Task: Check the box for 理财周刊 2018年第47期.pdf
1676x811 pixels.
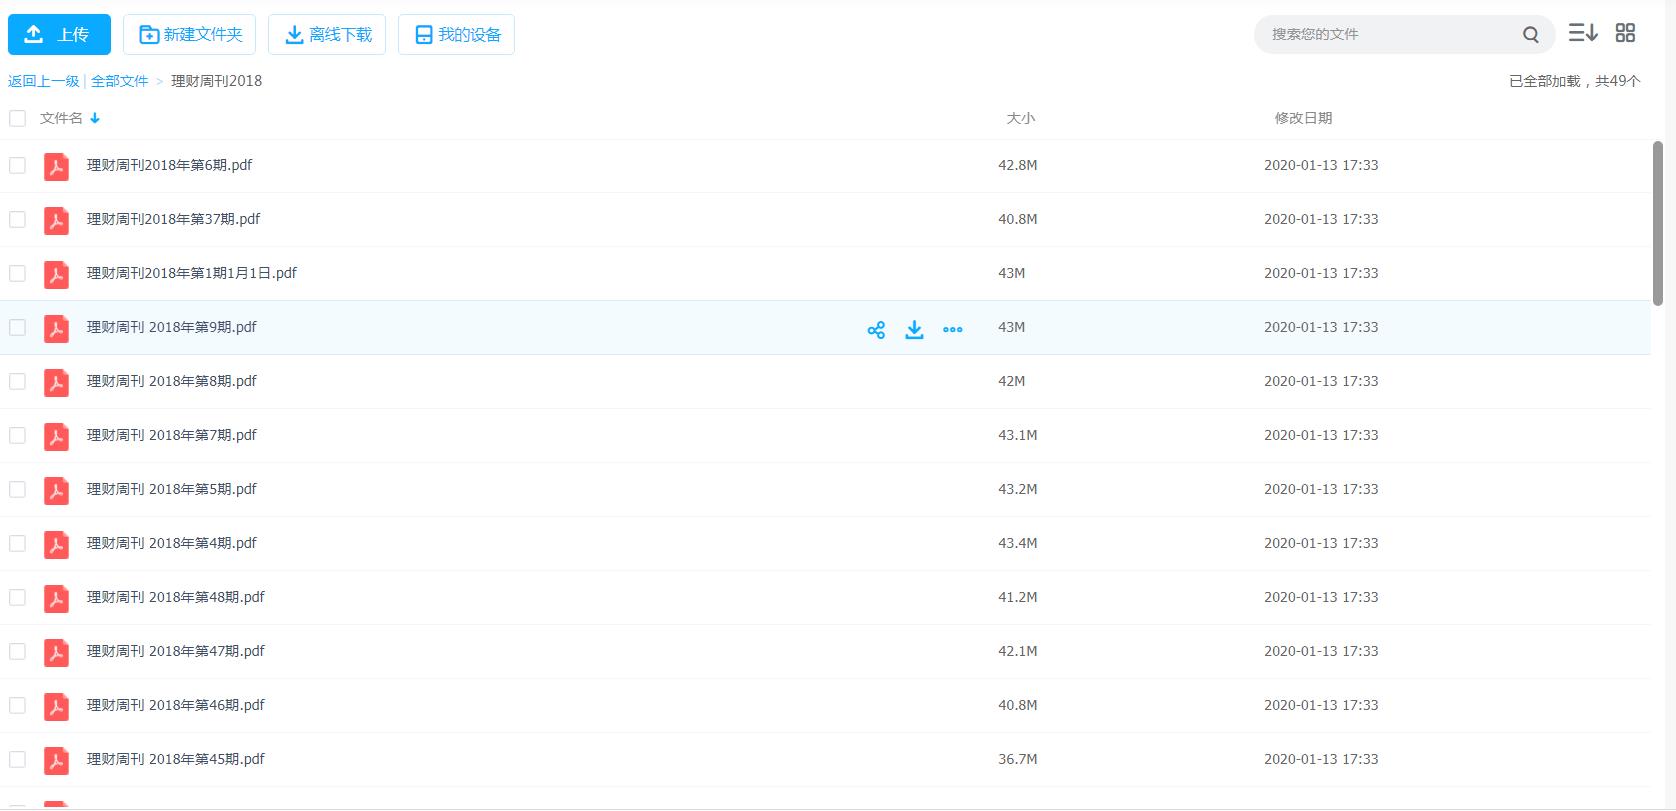Action: click(17, 651)
